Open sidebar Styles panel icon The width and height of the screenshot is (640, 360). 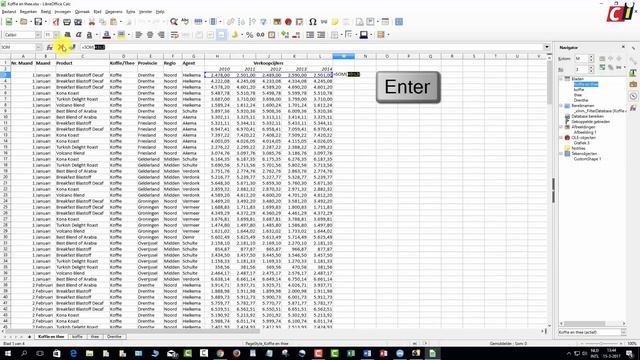click(633, 73)
